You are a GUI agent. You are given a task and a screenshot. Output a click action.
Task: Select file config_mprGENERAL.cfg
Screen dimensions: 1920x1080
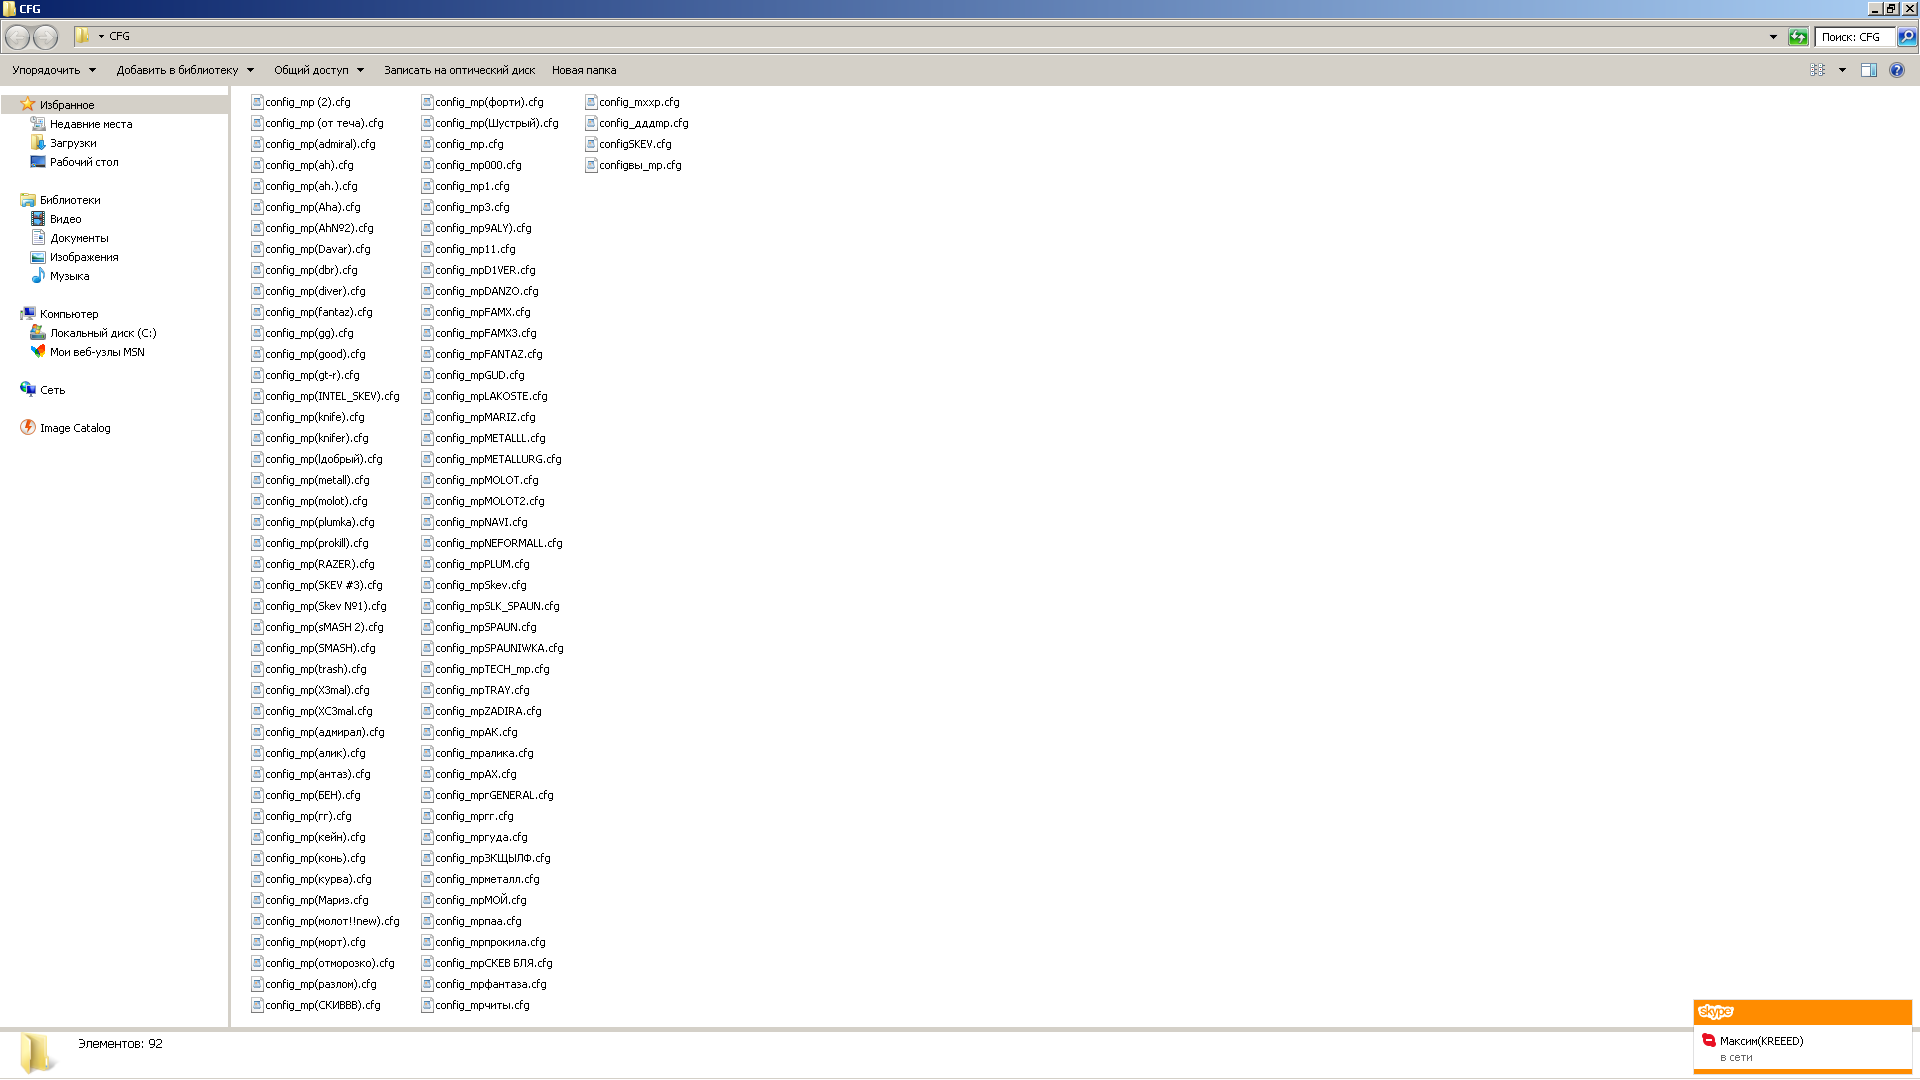click(x=488, y=795)
